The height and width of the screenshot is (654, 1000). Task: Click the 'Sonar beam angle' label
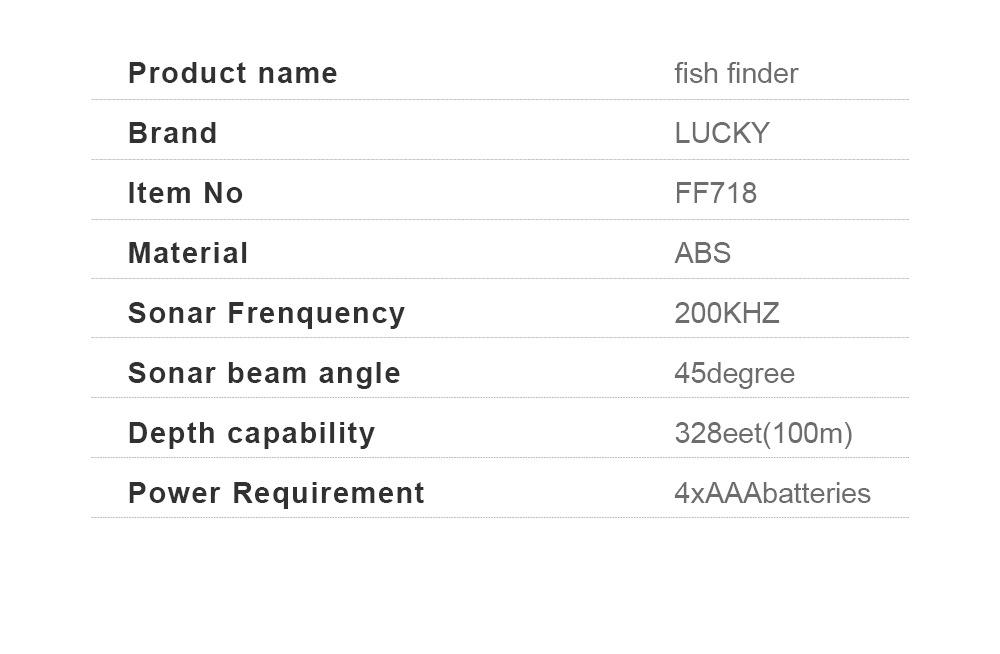point(264,374)
